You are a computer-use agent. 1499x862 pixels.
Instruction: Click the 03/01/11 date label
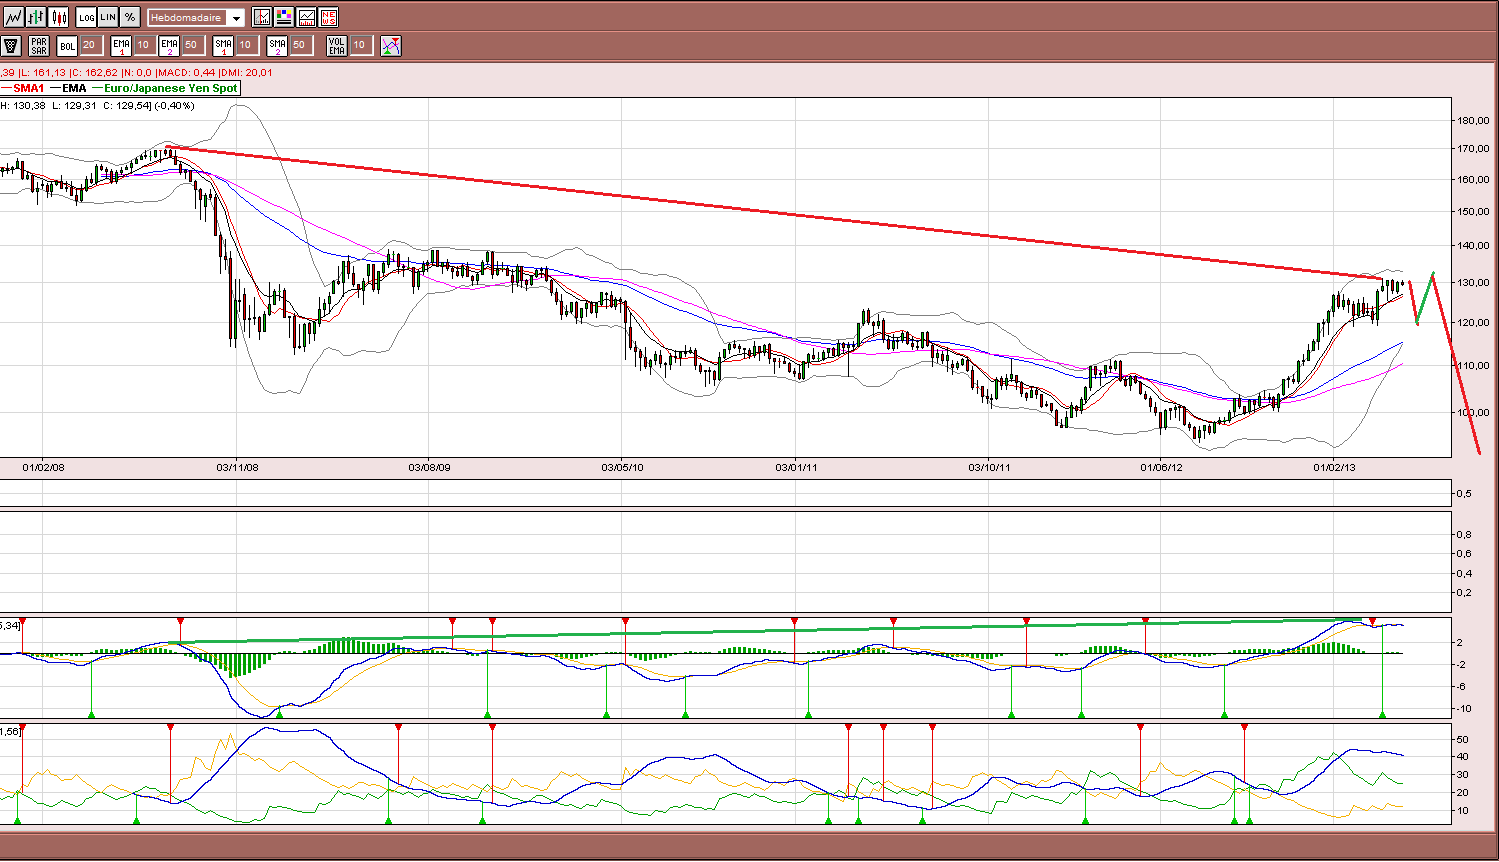tap(796, 467)
